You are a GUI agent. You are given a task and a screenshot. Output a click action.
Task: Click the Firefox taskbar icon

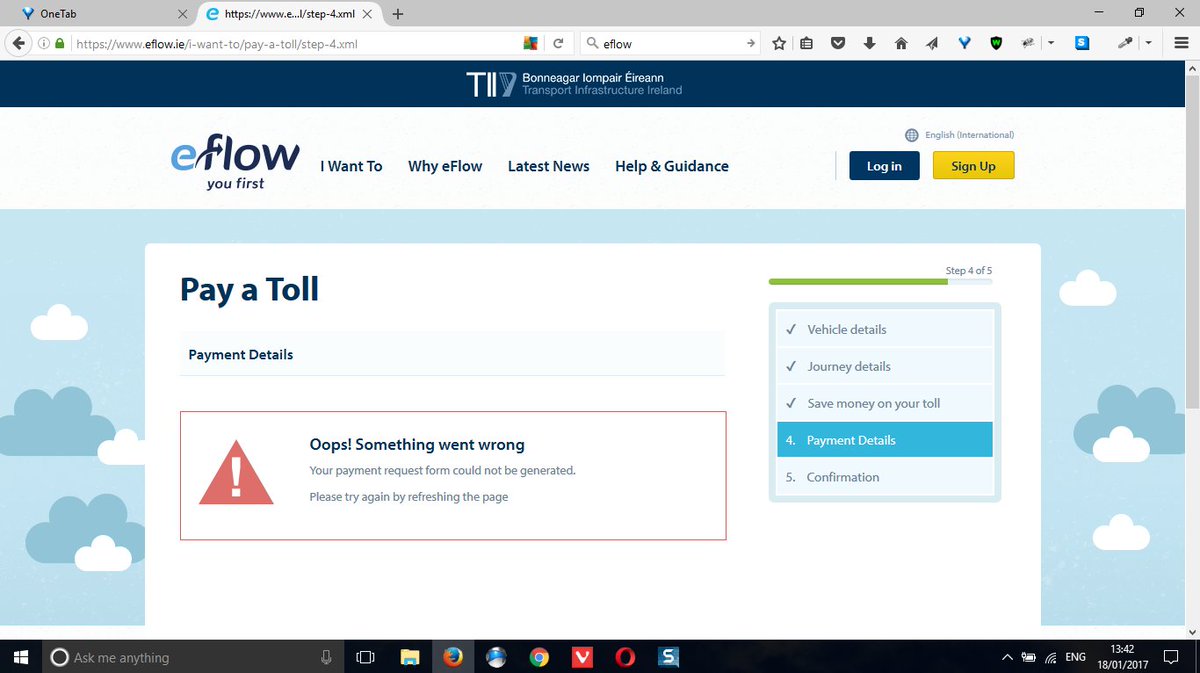pos(453,657)
